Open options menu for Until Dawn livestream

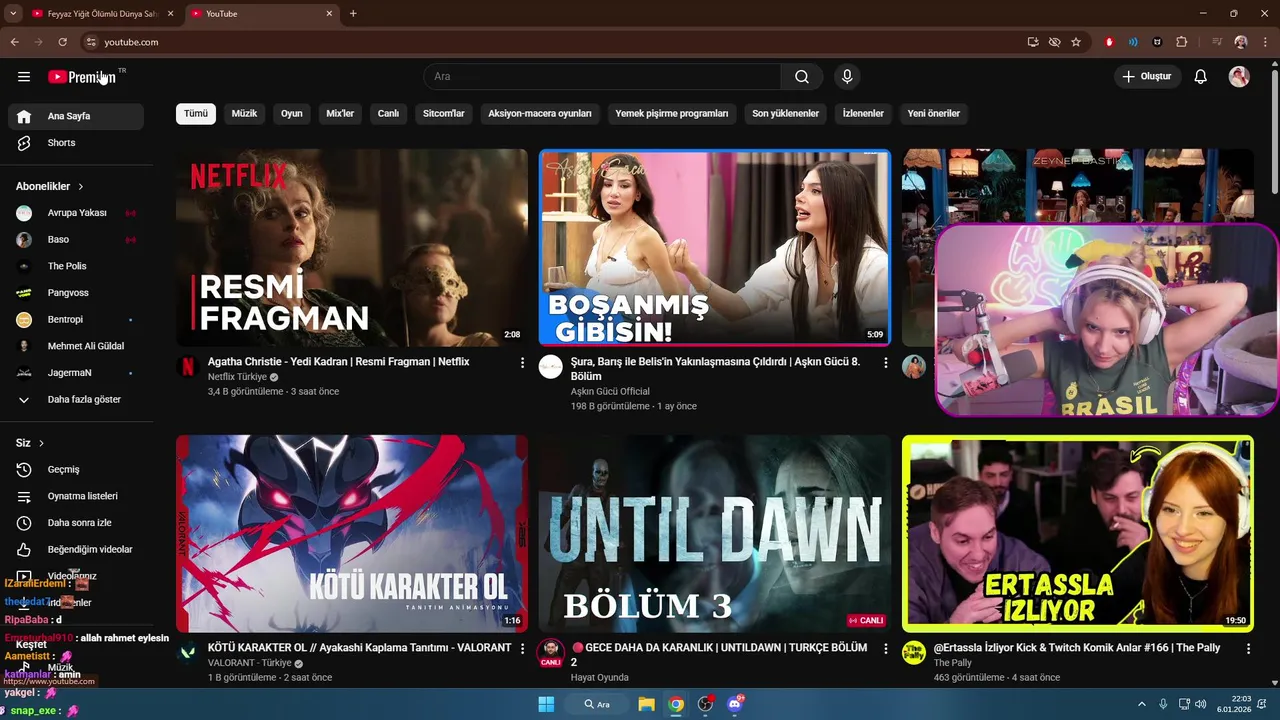pos(885,649)
